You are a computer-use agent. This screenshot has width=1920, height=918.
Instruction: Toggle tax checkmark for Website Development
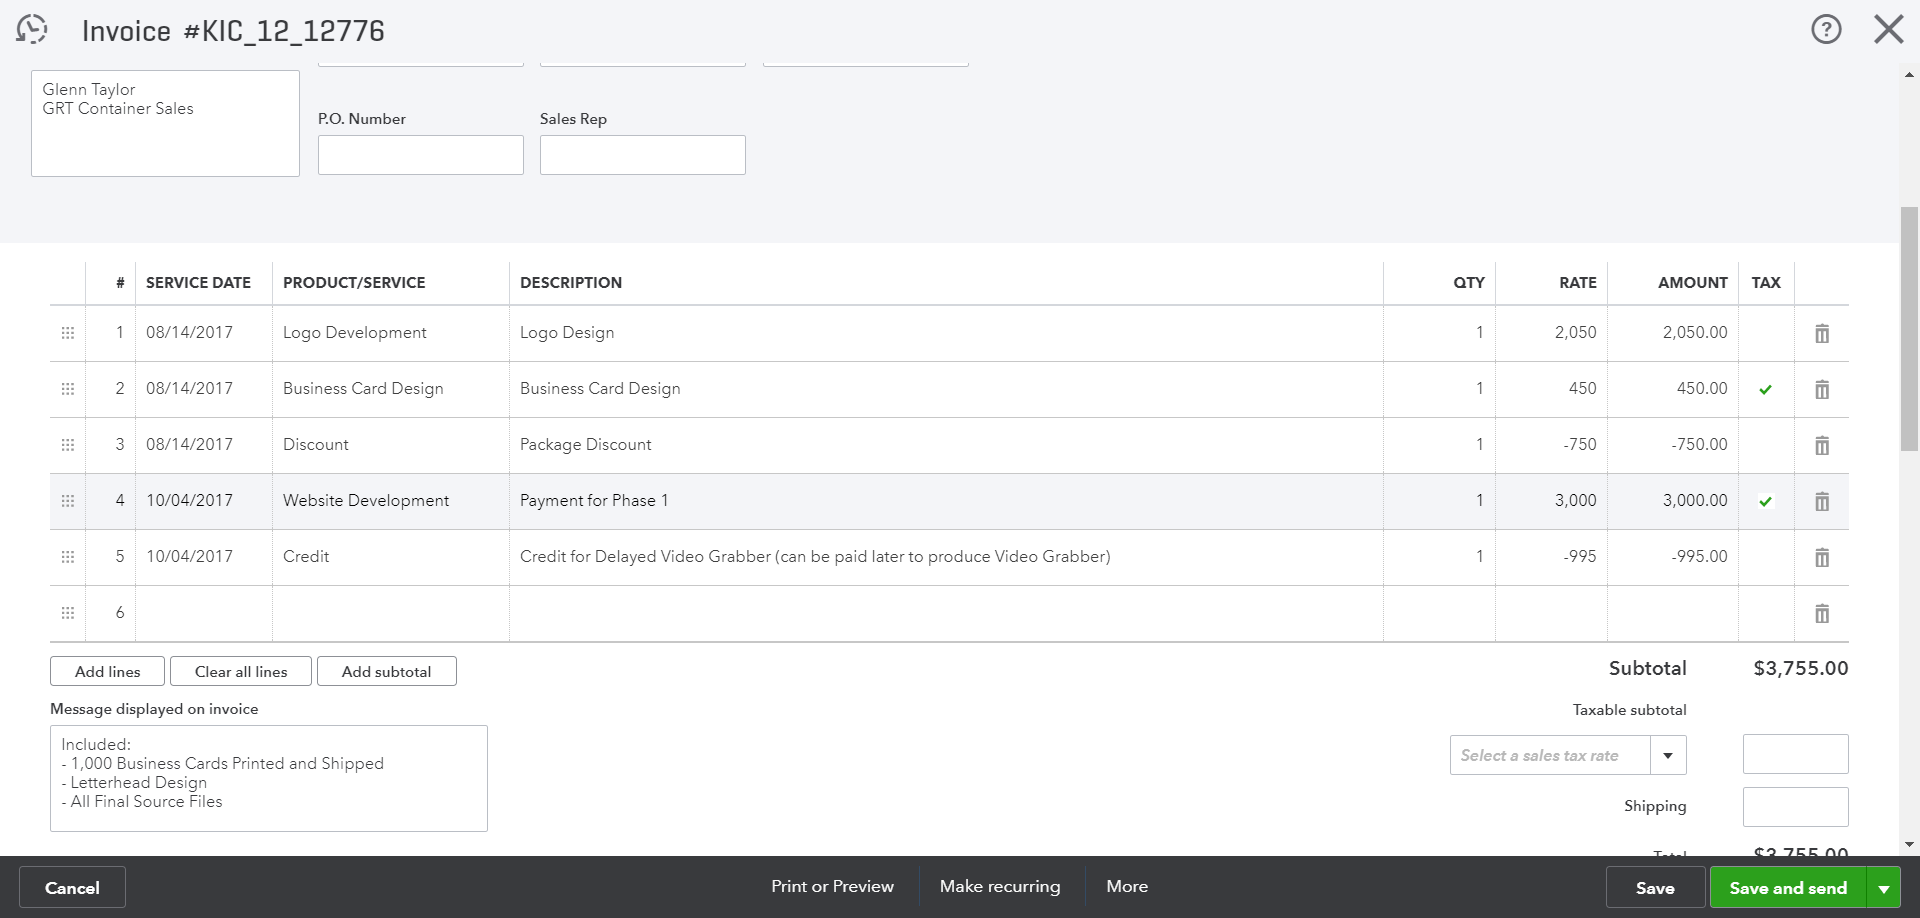[x=1766, y=501]
